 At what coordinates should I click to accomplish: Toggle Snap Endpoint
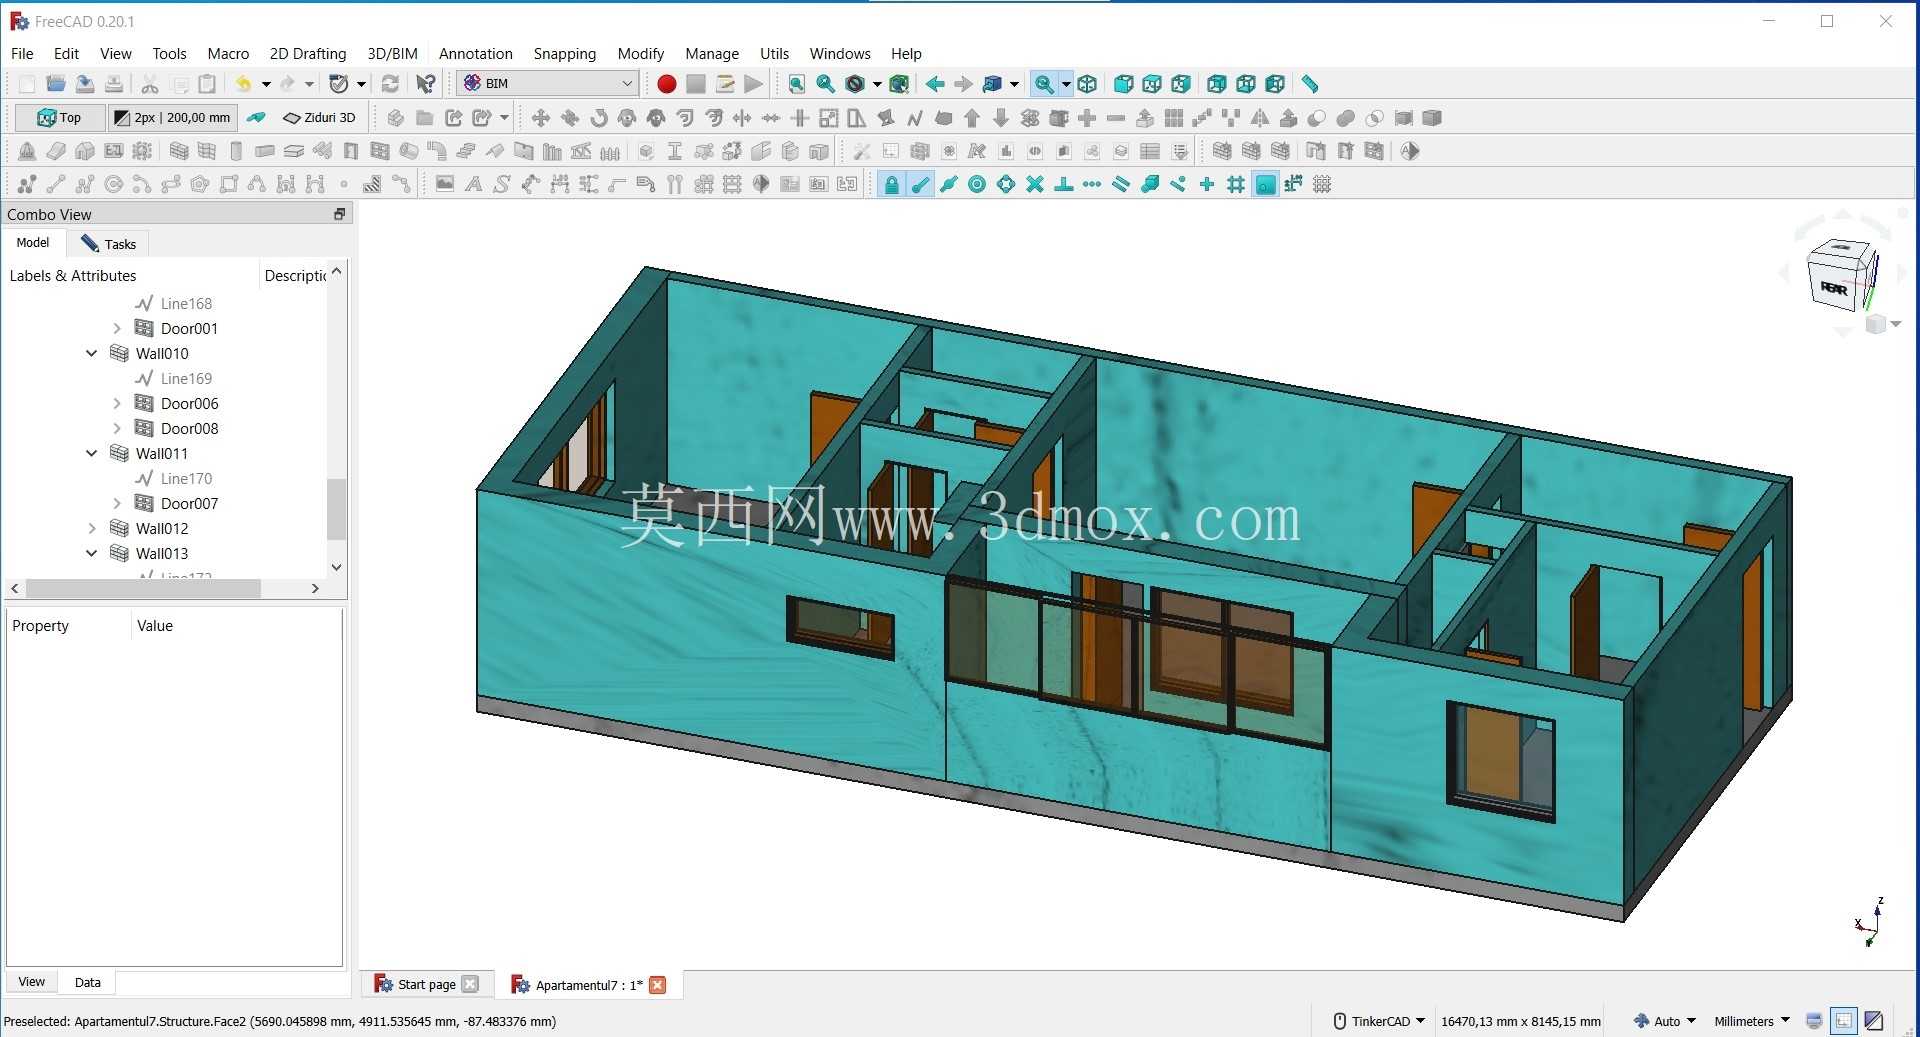(x=920, y=184)
